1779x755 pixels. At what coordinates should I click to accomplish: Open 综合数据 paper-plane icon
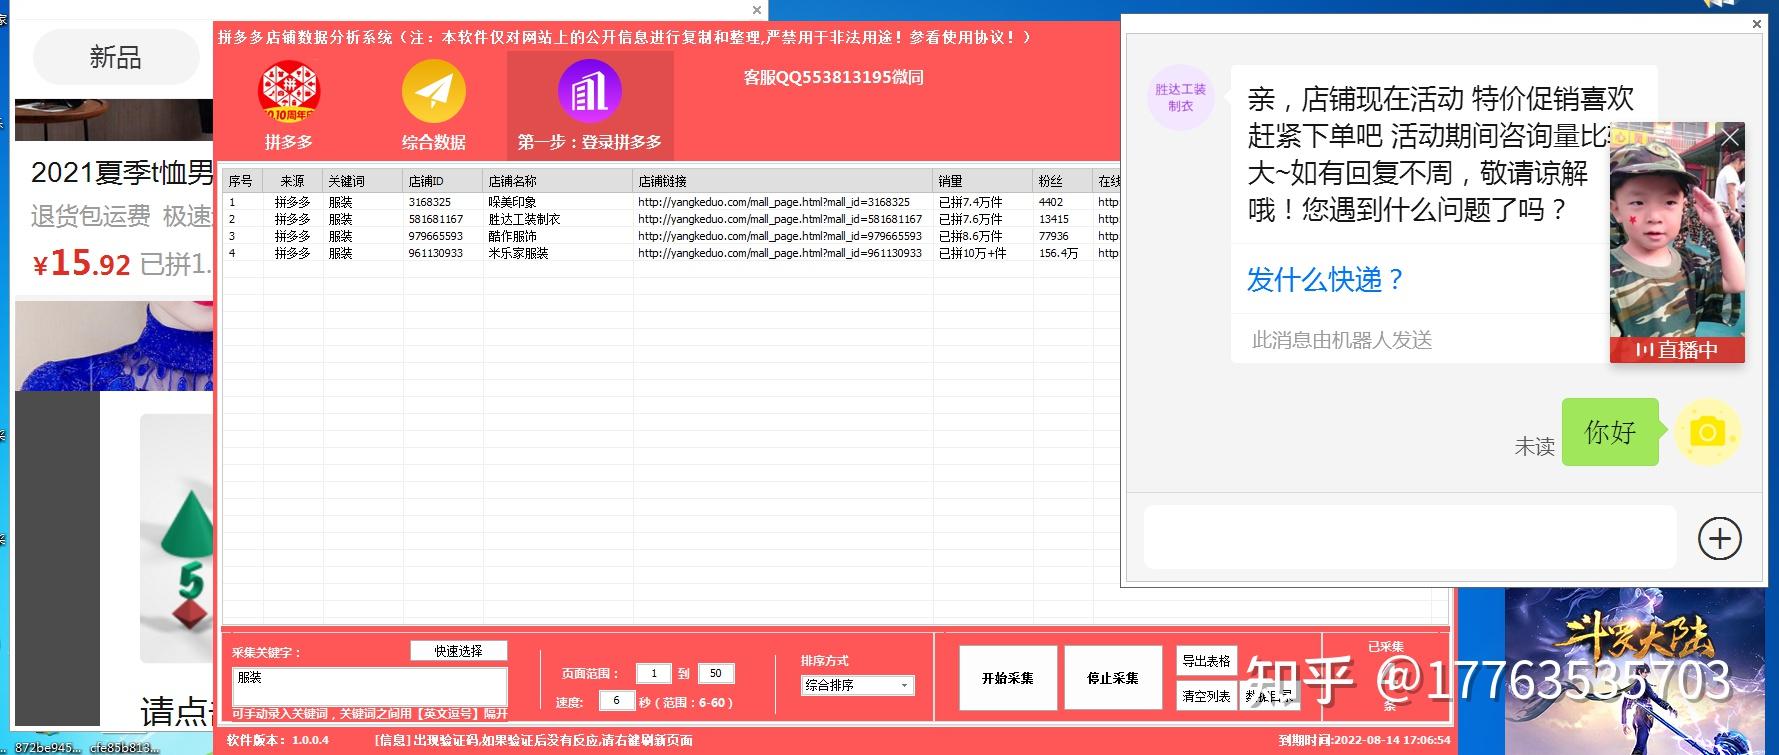(434, 91)
